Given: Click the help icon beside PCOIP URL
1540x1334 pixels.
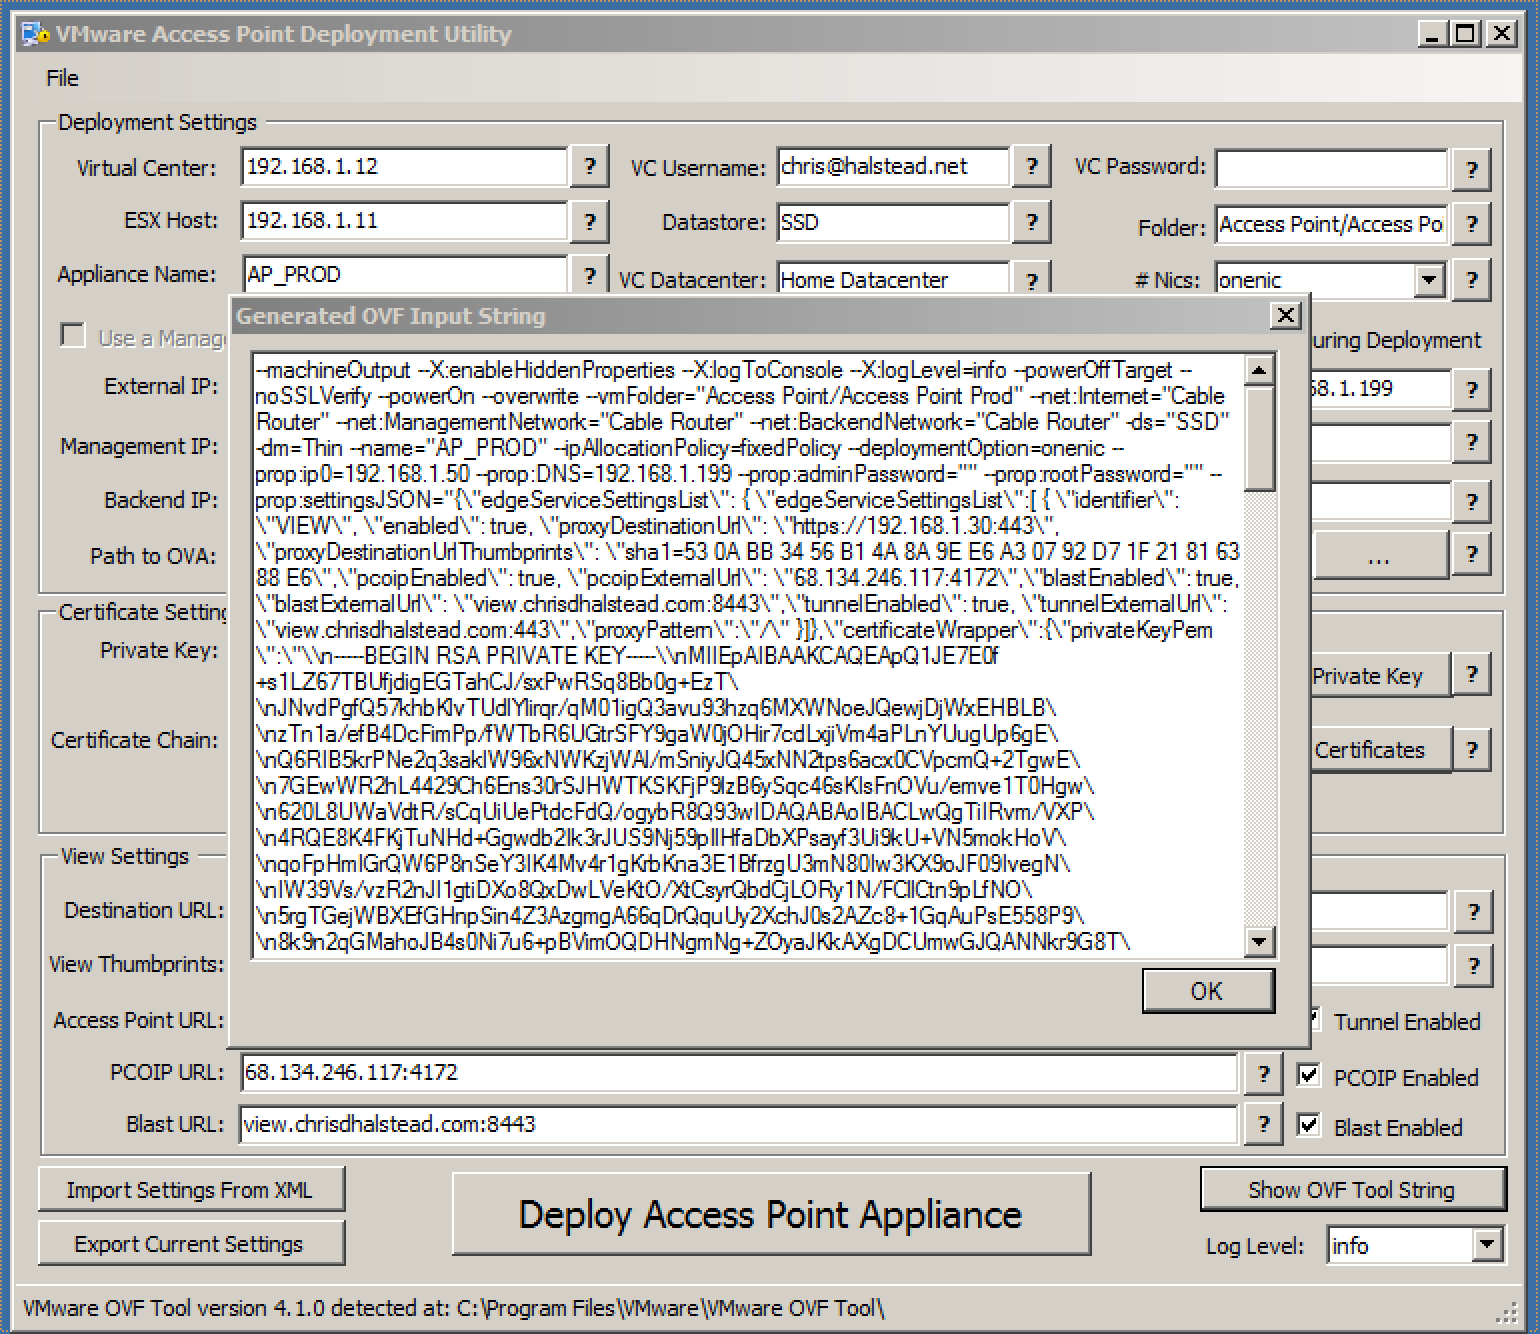Looking at the screenshot, I should (x=1263, y=1074).
